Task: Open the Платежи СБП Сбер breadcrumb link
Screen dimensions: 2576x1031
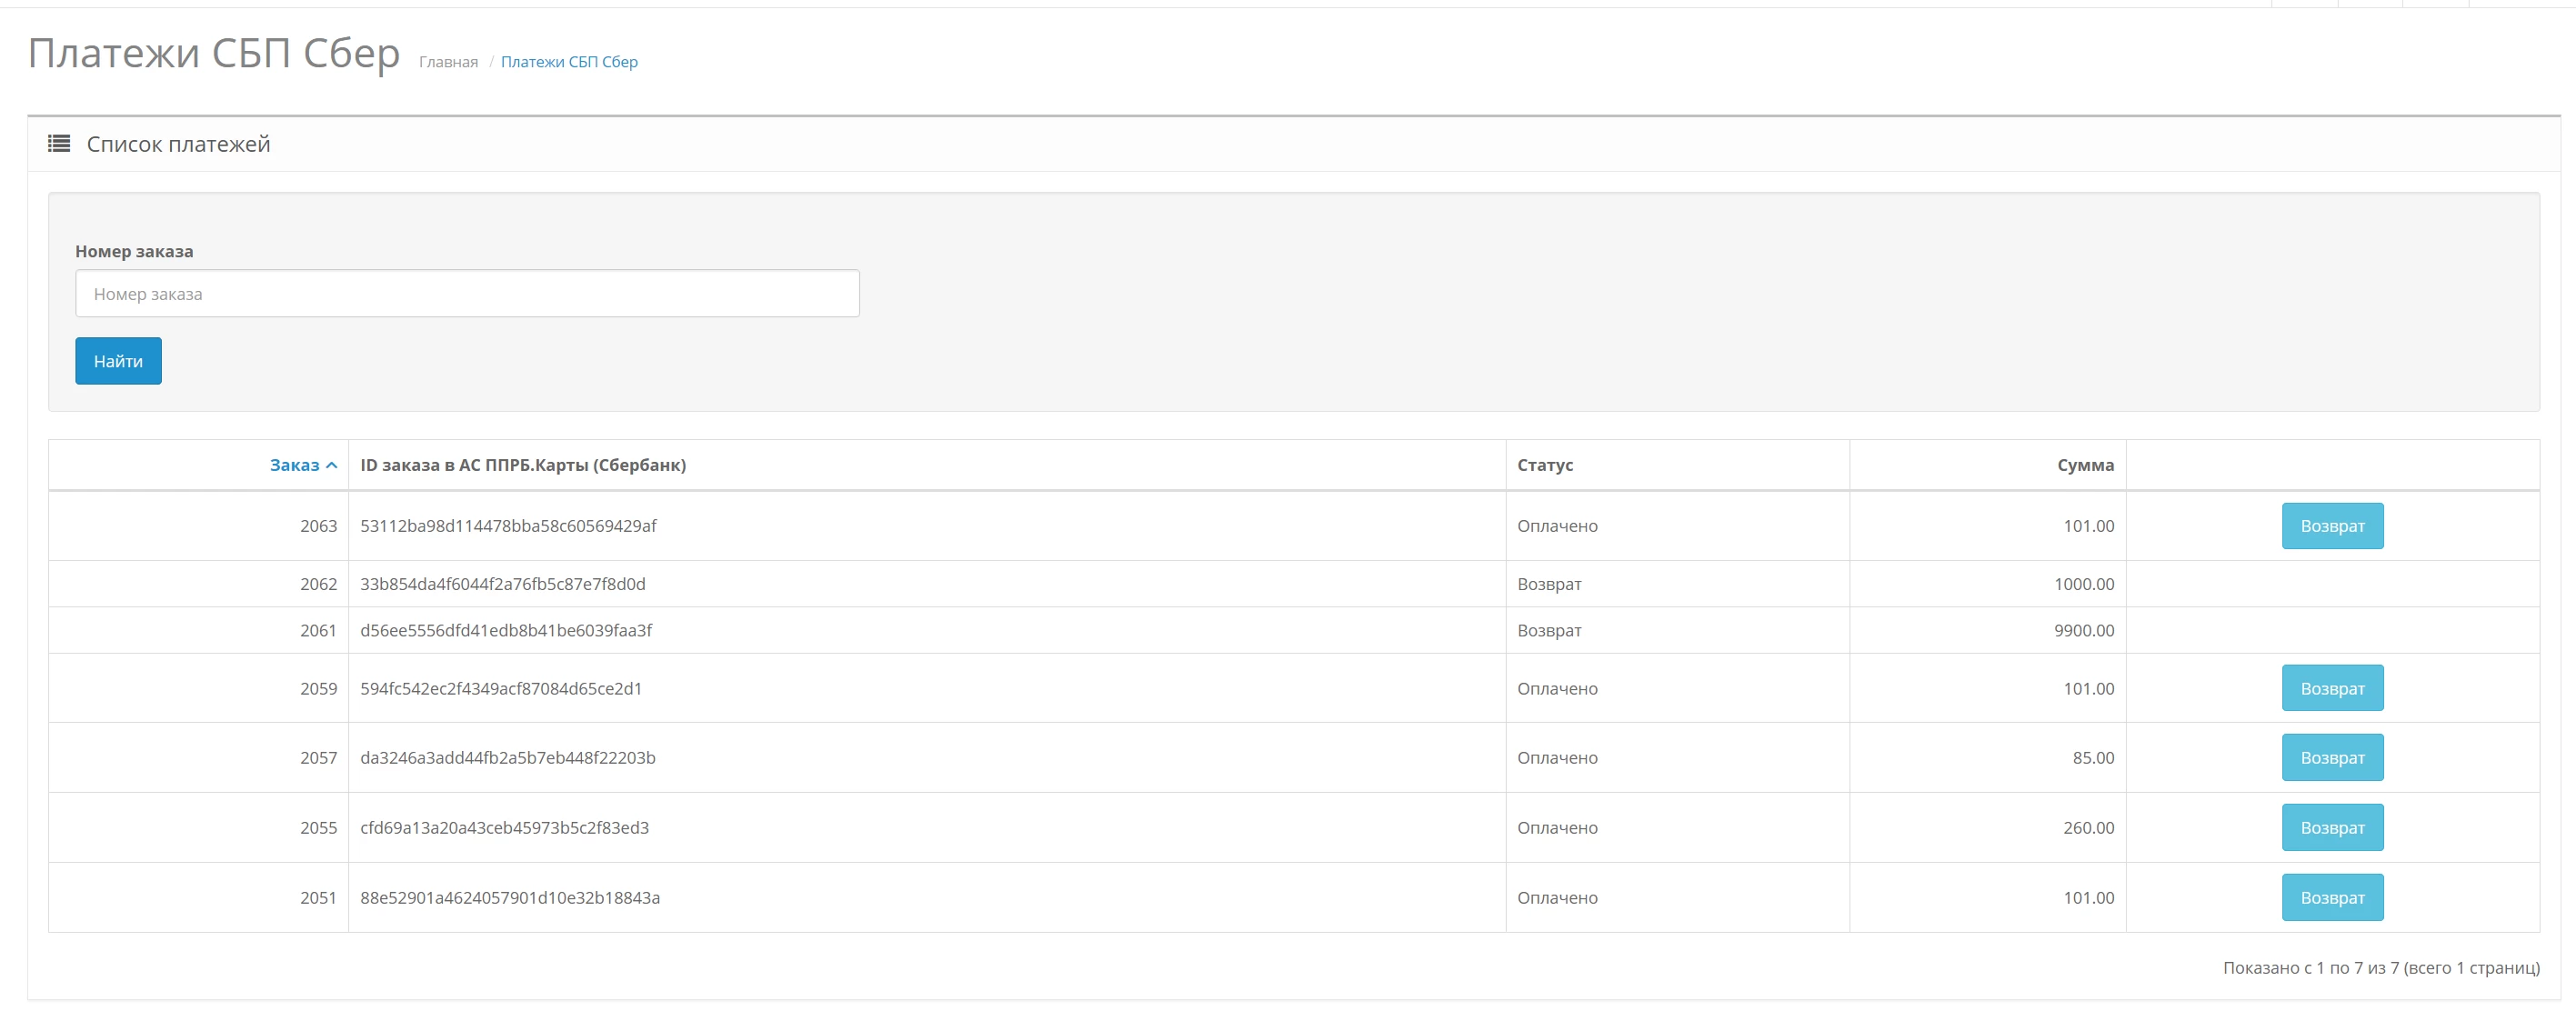Action: pos(569,62)
